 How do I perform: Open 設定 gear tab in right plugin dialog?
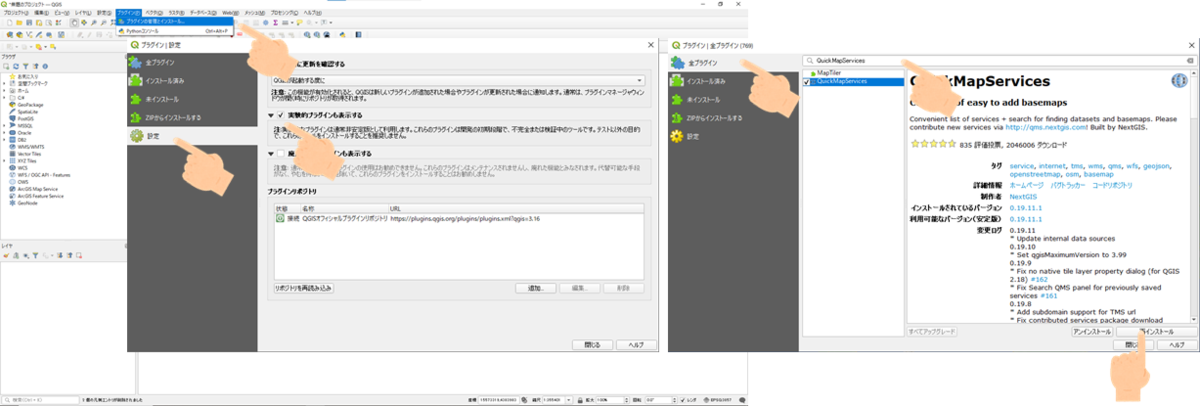coord(733,135)
